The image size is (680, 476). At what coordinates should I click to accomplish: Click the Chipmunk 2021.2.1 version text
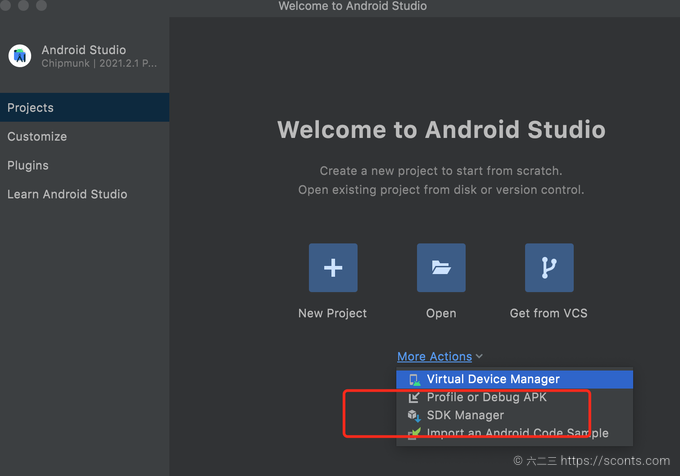click(99, 63)
